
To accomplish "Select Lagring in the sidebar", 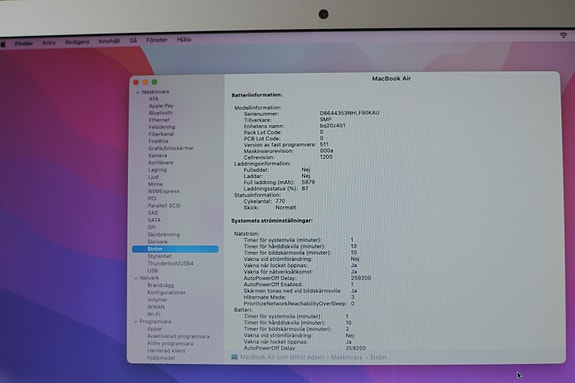I will (157, 170).
